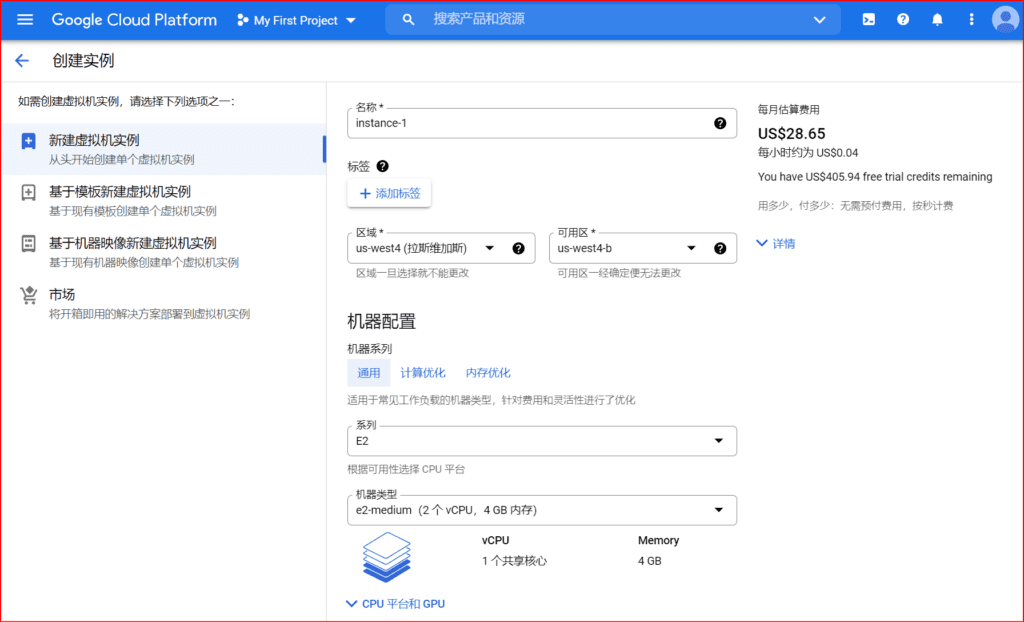
Task: Click the help icon beside the 名称 field
Action: [718, 122]
